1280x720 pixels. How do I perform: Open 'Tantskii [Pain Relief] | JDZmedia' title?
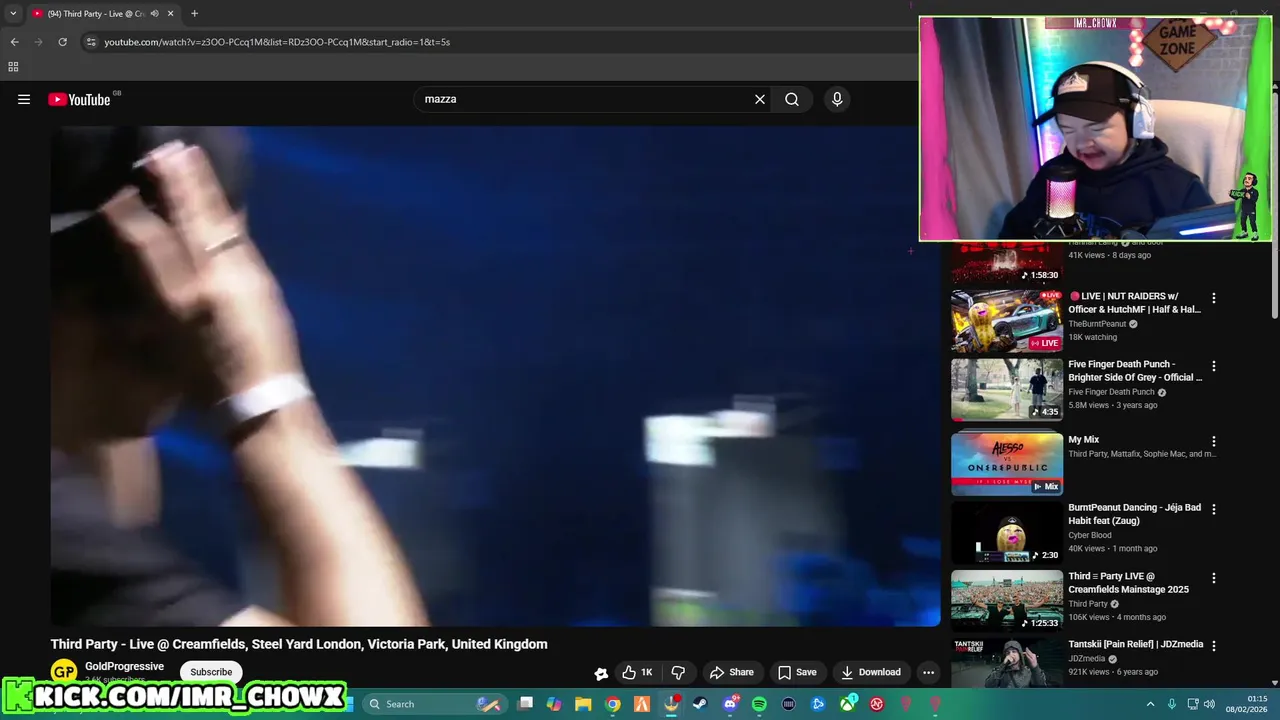click(1135, 644)
